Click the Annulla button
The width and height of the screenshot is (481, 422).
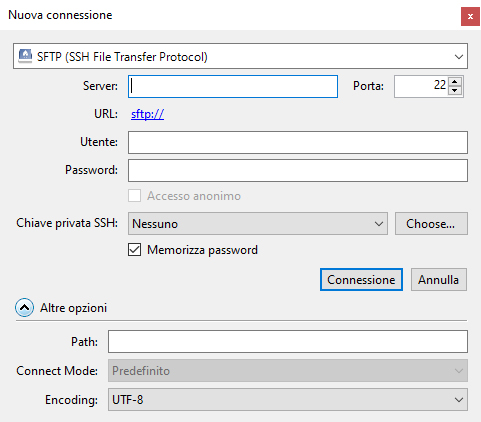click(439, 279)
